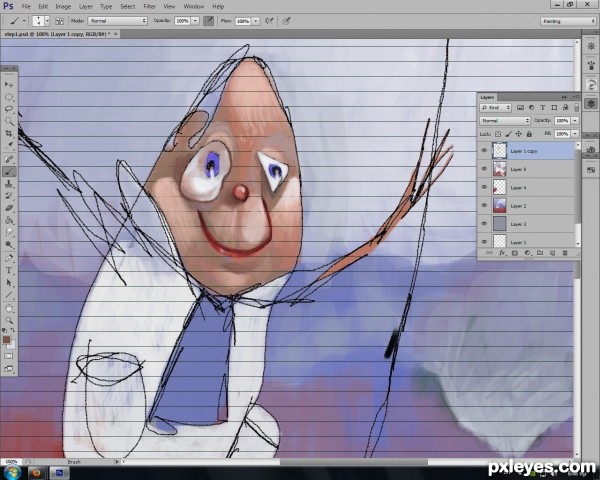
Task: Add a layer mask
Action: point(515,253)
